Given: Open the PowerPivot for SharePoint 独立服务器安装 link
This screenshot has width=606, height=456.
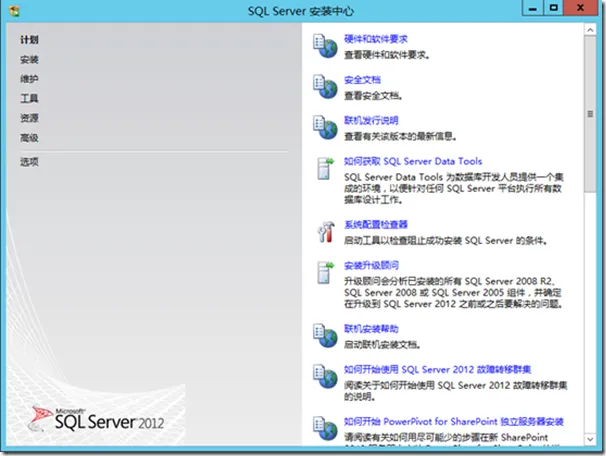Looking at the screenshot, I should [454, 422].
